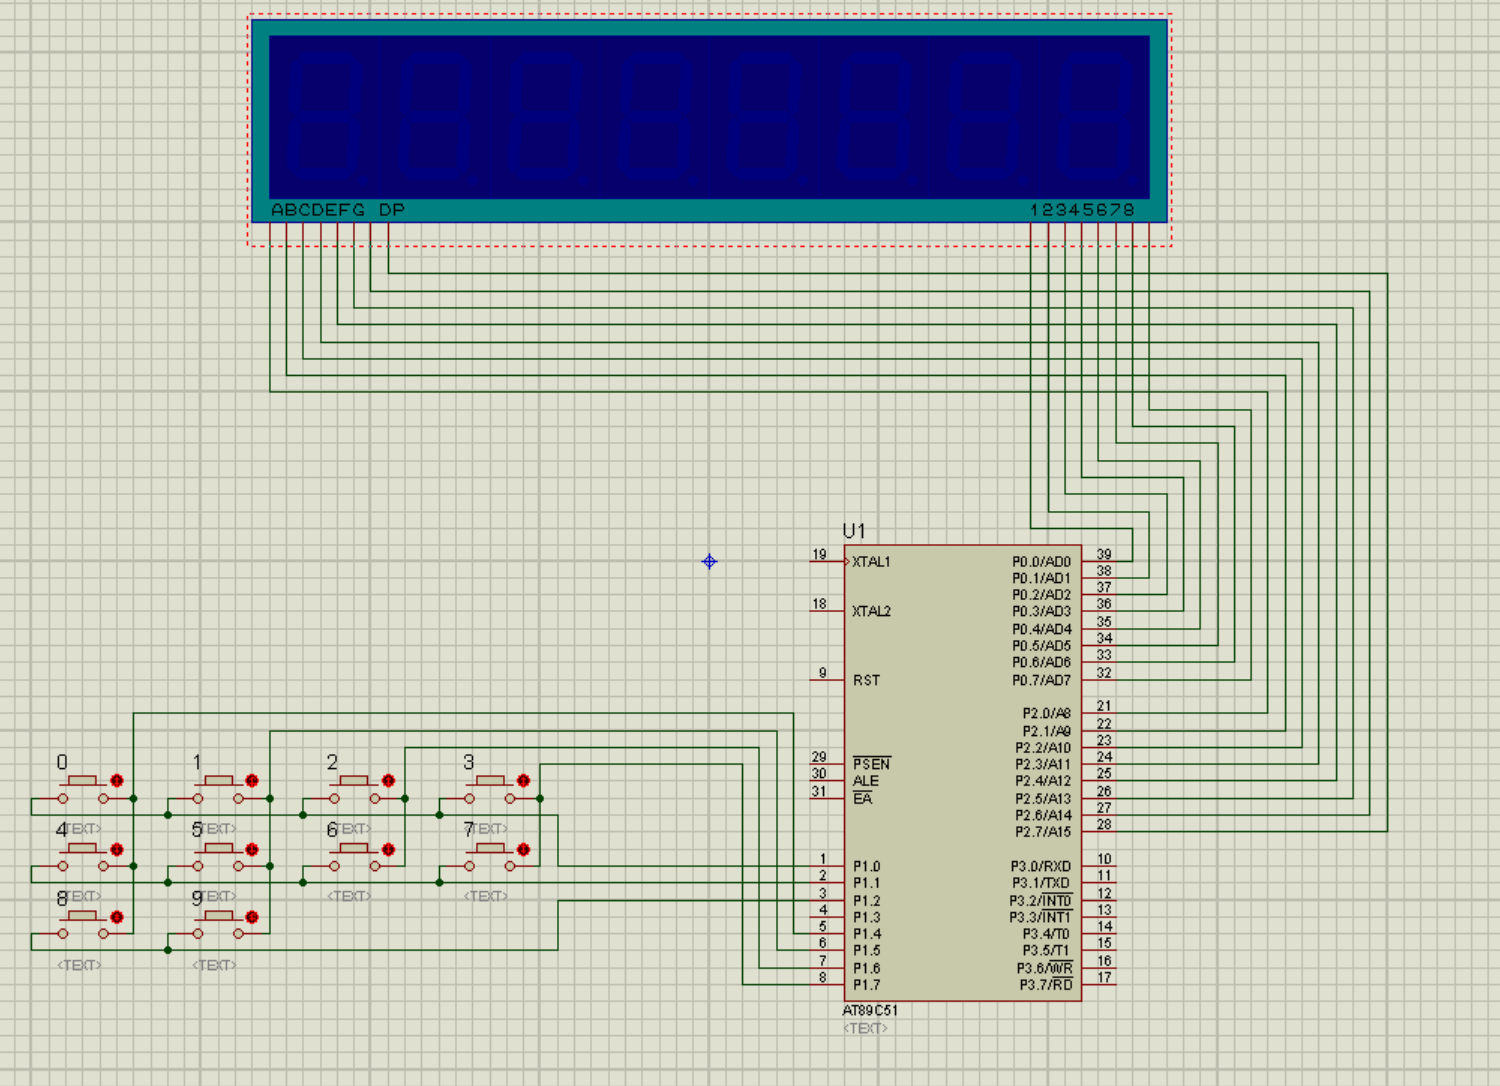Image resolution: width=1500 pixels, height=1086 pixels.
Task: Click the P1.4 pin label
Action: (x=866, y=934)
